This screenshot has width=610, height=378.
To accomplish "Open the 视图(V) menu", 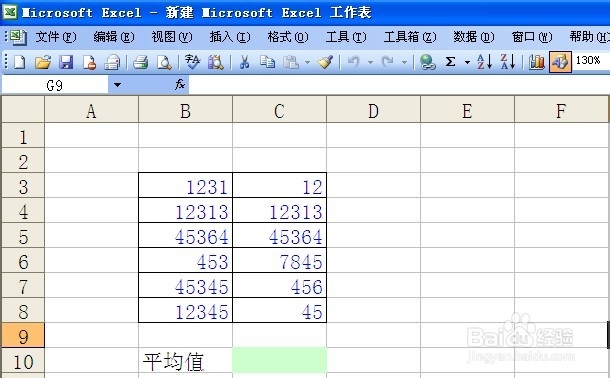I will 172,37.
